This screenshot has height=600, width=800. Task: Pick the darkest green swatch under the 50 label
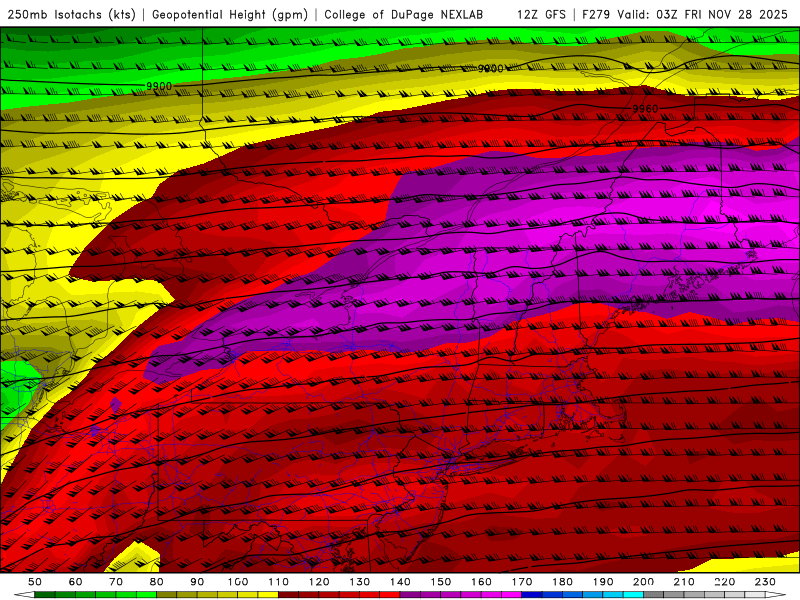[45, 595]
